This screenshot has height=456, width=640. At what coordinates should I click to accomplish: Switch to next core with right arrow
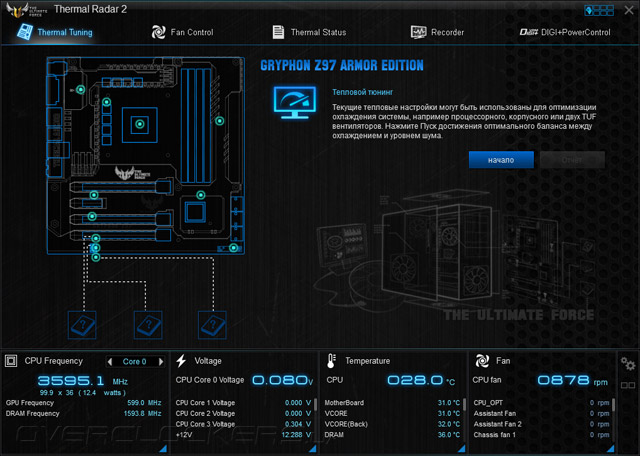pos(161,362)
